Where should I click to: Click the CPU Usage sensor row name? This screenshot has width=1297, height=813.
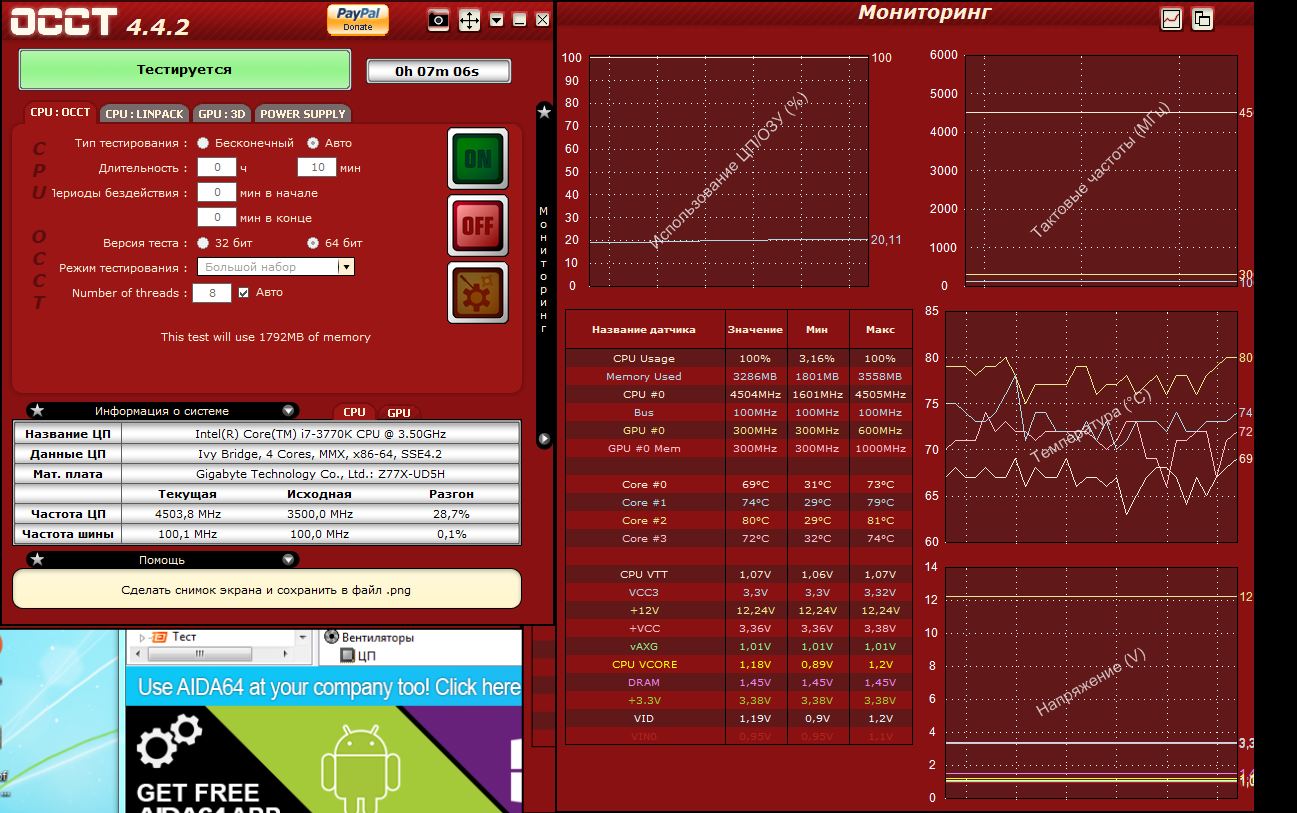(x=644, y=358)
